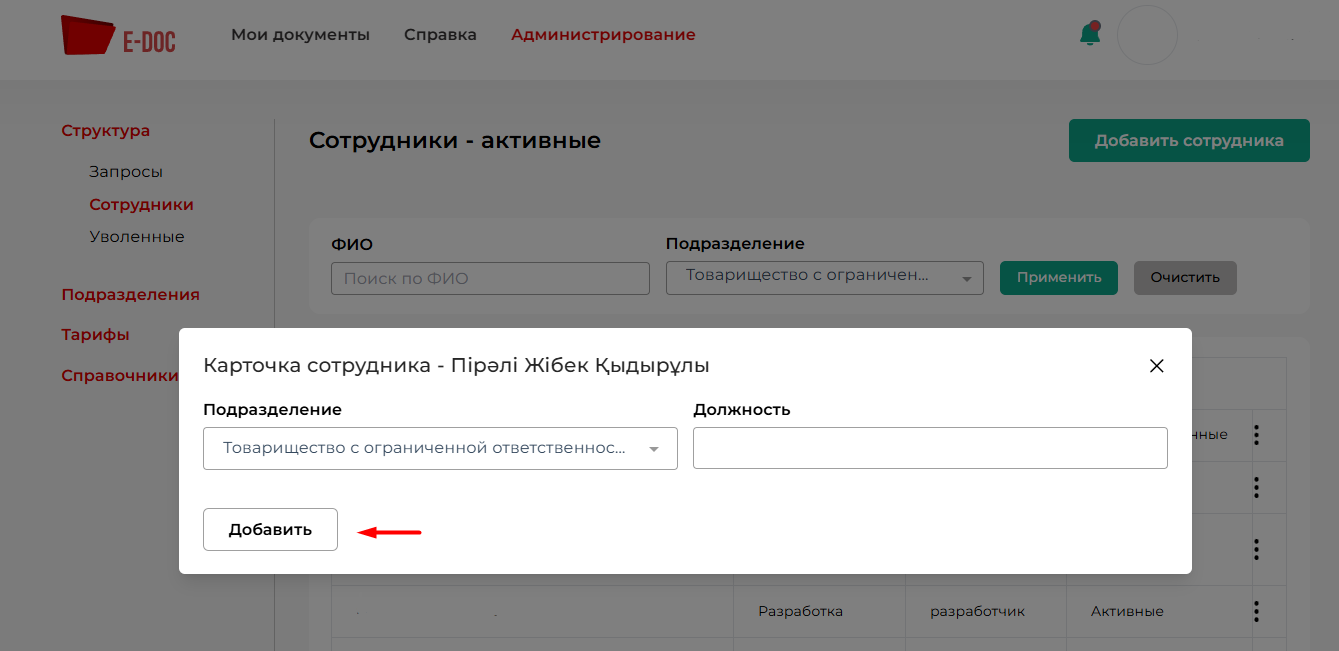
Task: Click the user avatar circle
Action: coord(1147,35)
